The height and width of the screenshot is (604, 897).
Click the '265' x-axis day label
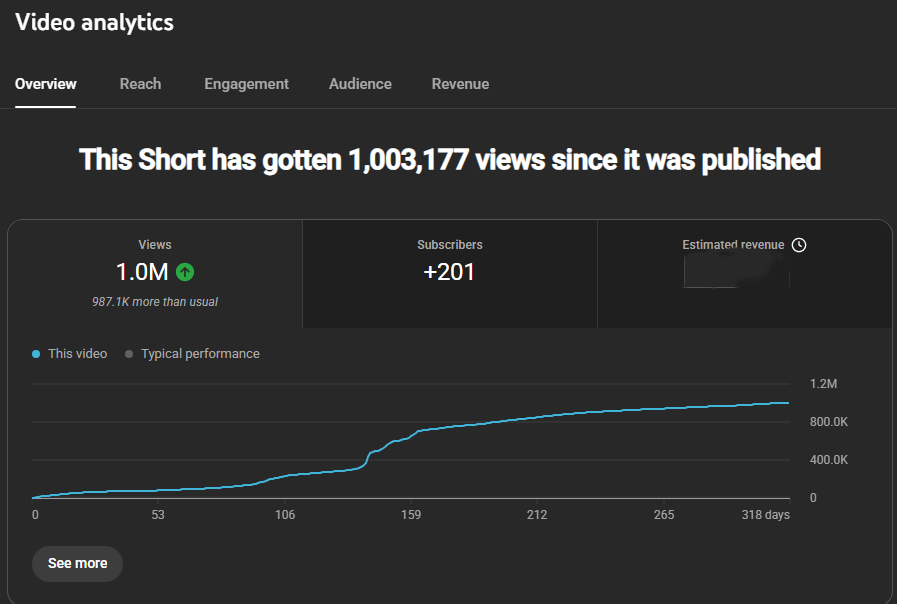point(664,515)
